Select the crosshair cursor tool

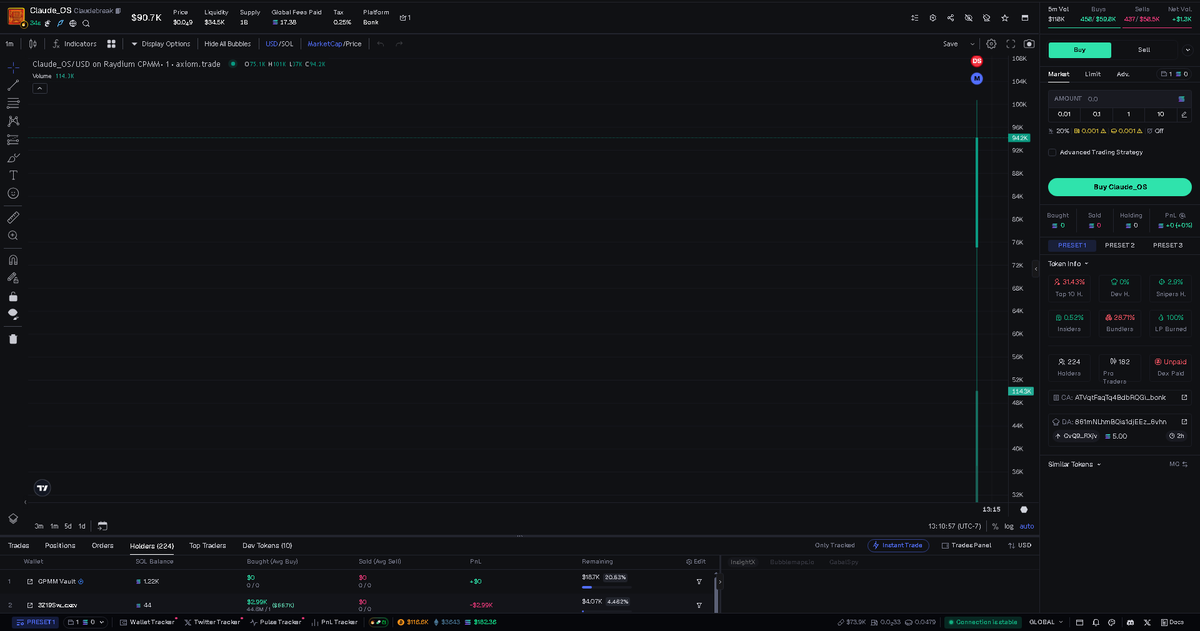pos(13,66)
